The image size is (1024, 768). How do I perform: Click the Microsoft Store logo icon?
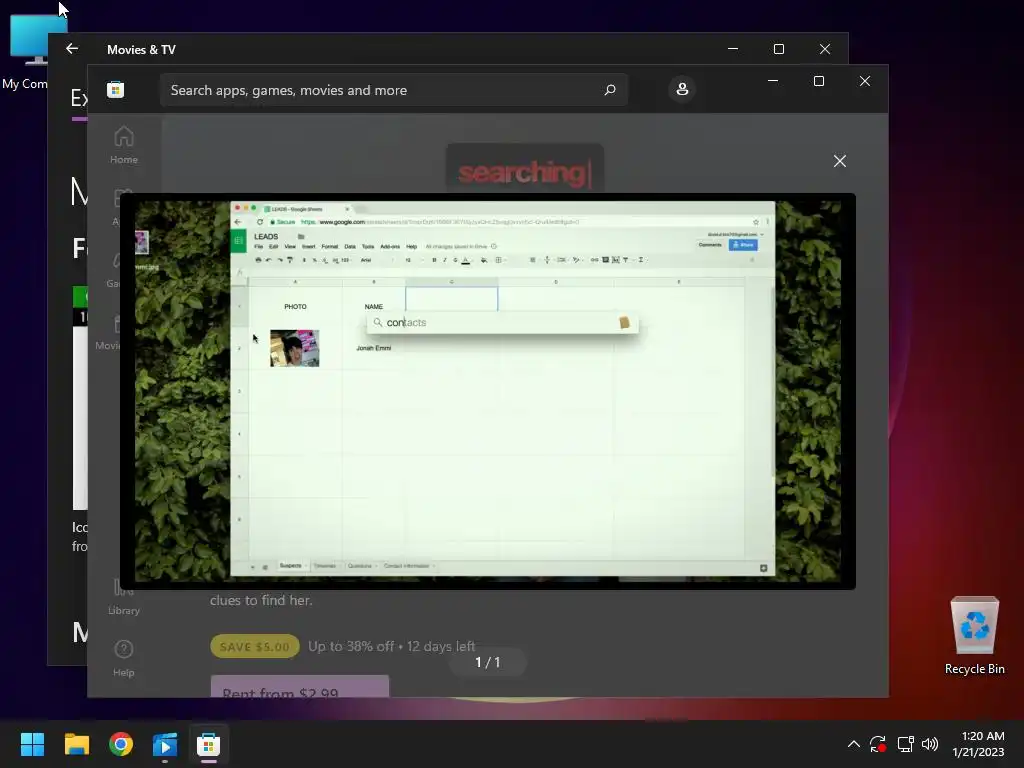click(x=116, y=89)
